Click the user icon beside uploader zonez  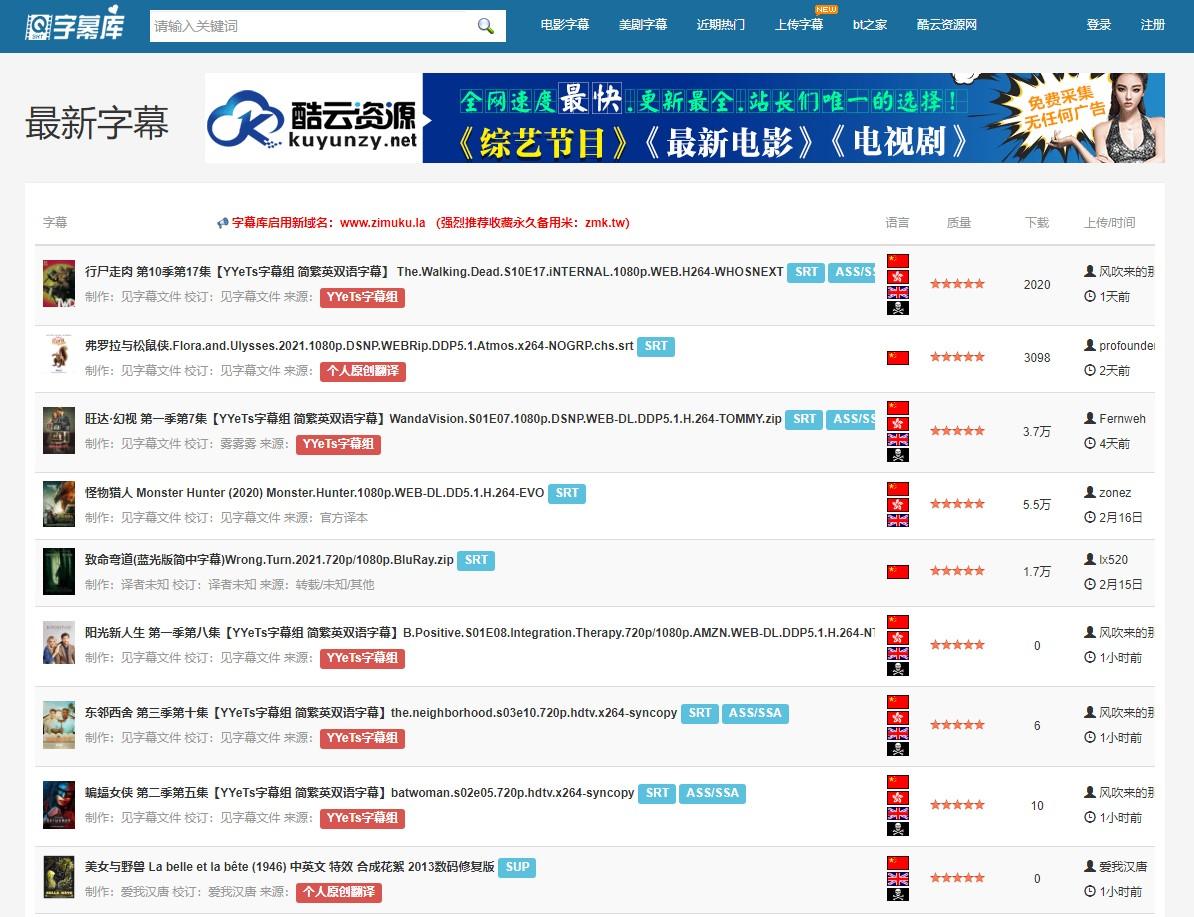click(1090, 492)
